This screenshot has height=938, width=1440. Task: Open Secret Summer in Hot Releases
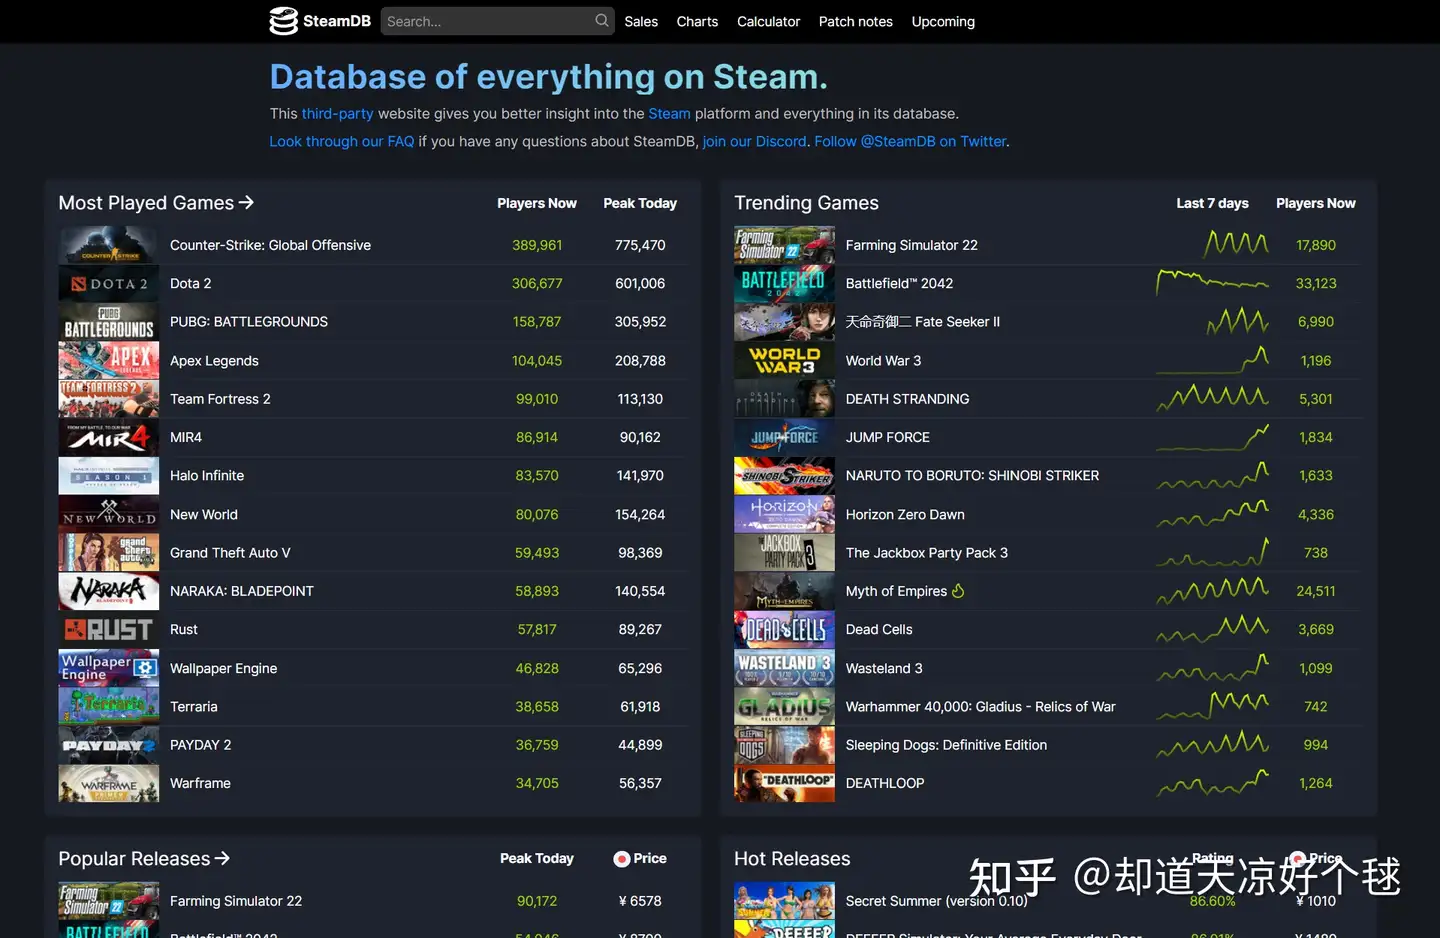pos(936,901)
